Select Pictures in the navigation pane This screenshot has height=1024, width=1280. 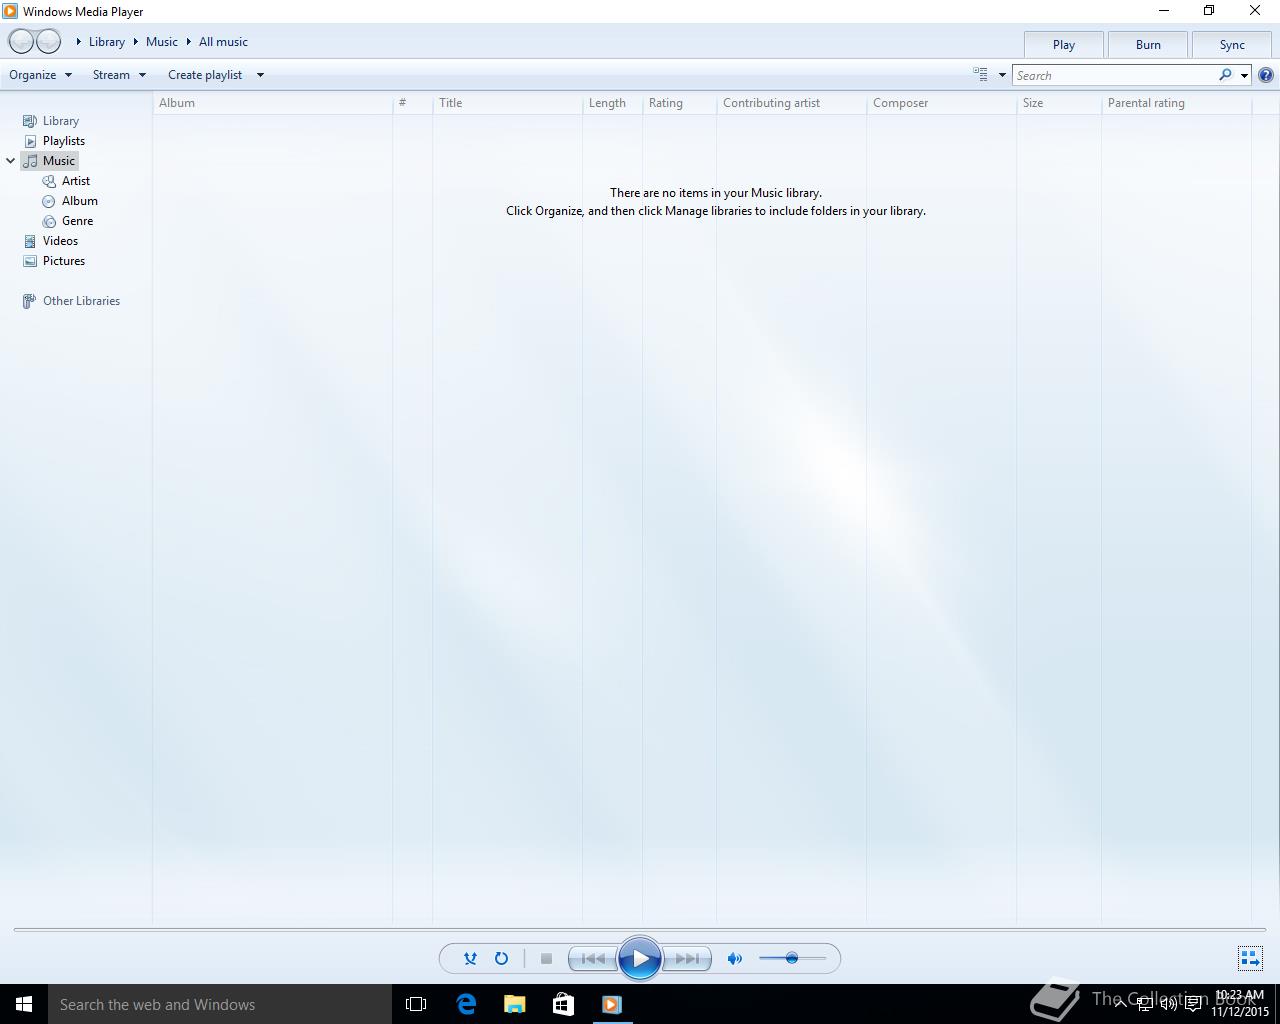pyautogui.click(x=54, y=261)
